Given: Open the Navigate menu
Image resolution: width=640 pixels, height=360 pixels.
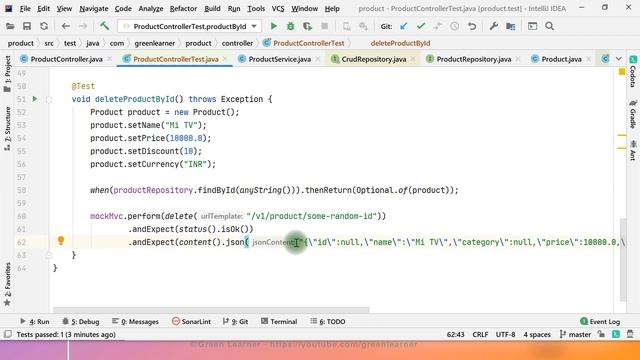Looking at the screenshot, I should (x=93, y=8).
